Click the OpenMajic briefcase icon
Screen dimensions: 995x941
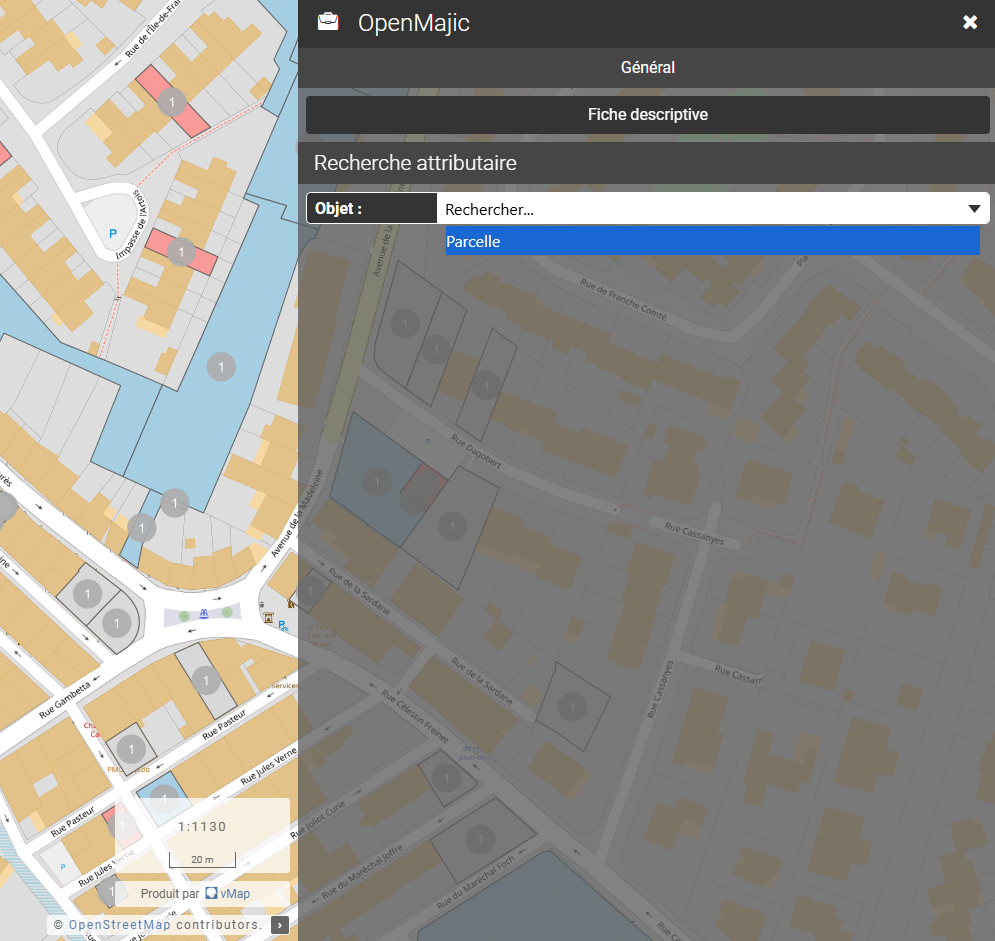pyautogui.click(x=328, y=22)
